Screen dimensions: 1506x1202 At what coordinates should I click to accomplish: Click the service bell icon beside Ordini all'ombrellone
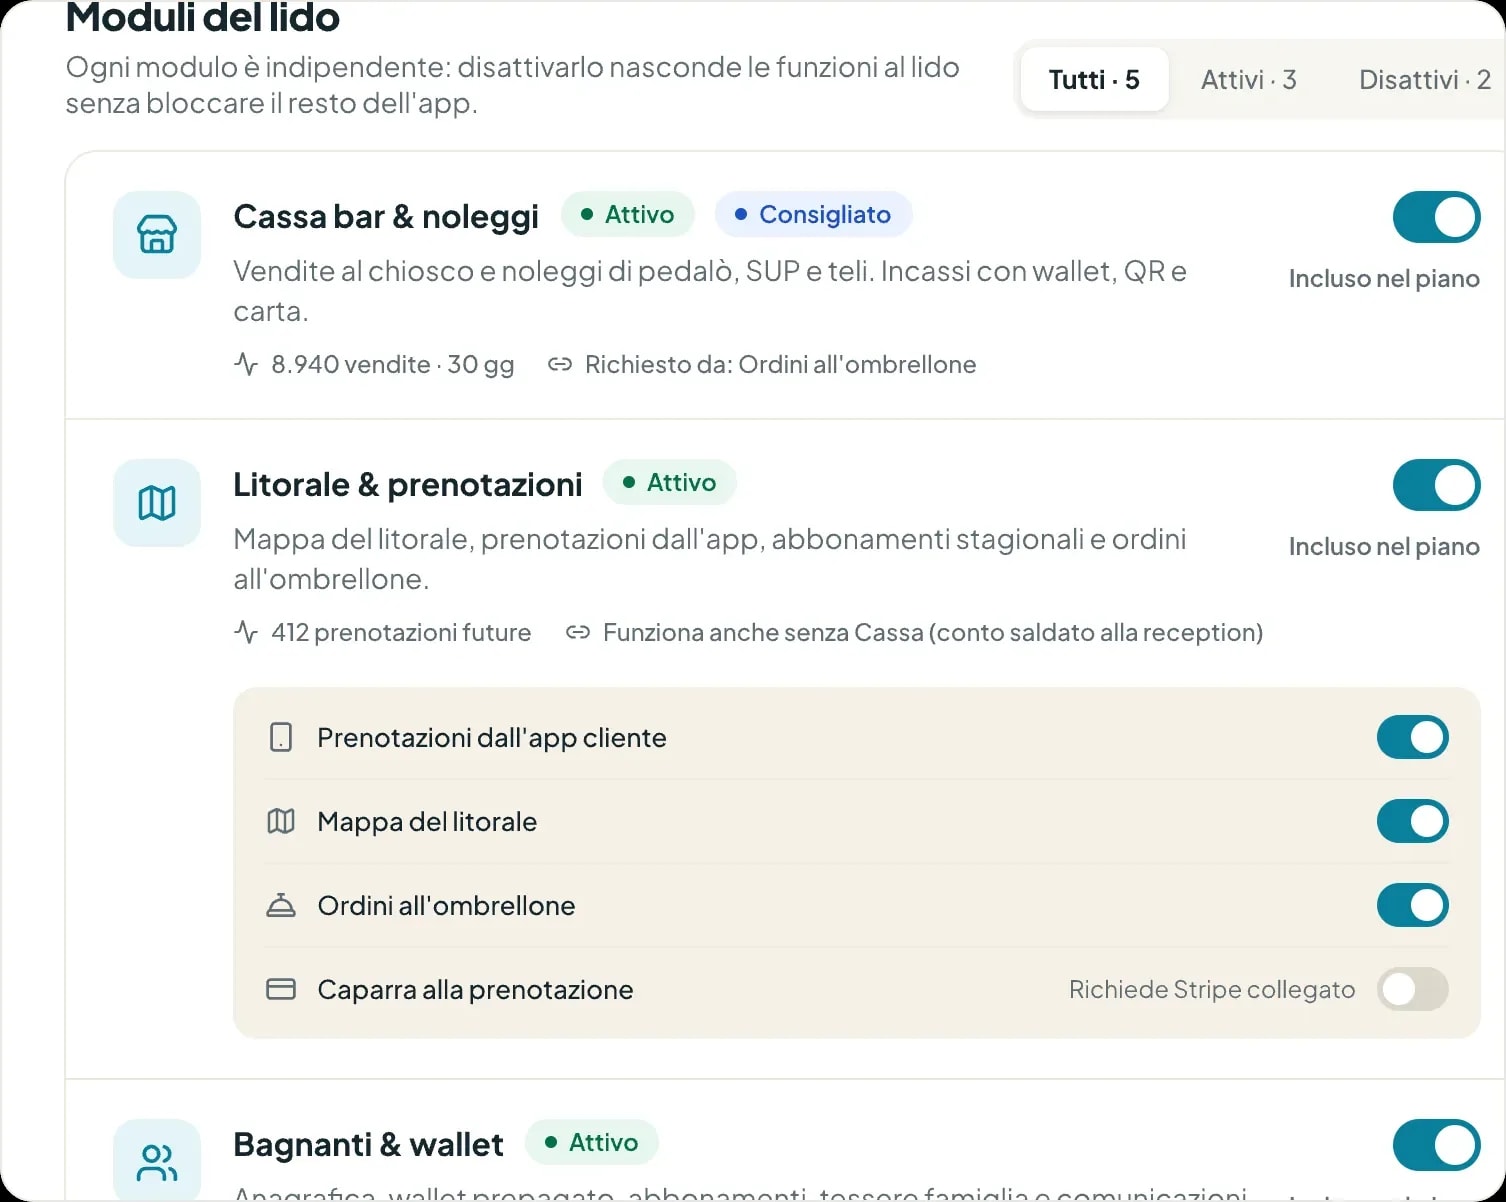coord(281,906)
